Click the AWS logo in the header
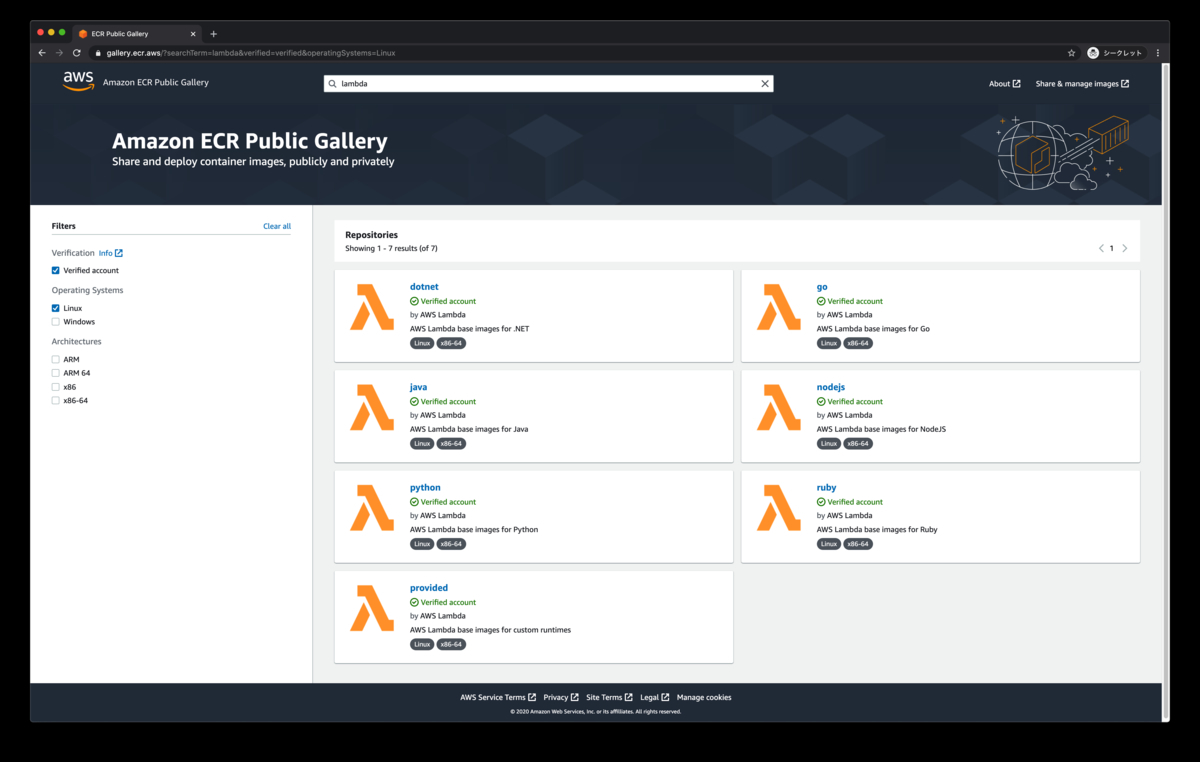The width and height of the screenshot is (1200, 762). pos(78,82)
